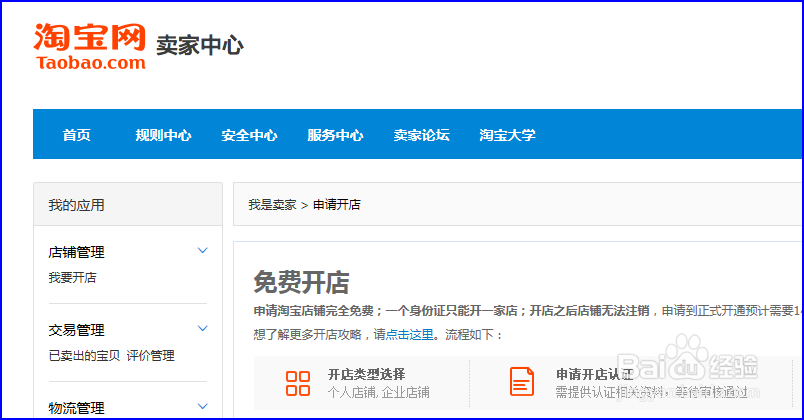The height and width of the screenshot is (420, 804).
Task: Click the 我的应用 sidebar header
Action: coord(76,205)
